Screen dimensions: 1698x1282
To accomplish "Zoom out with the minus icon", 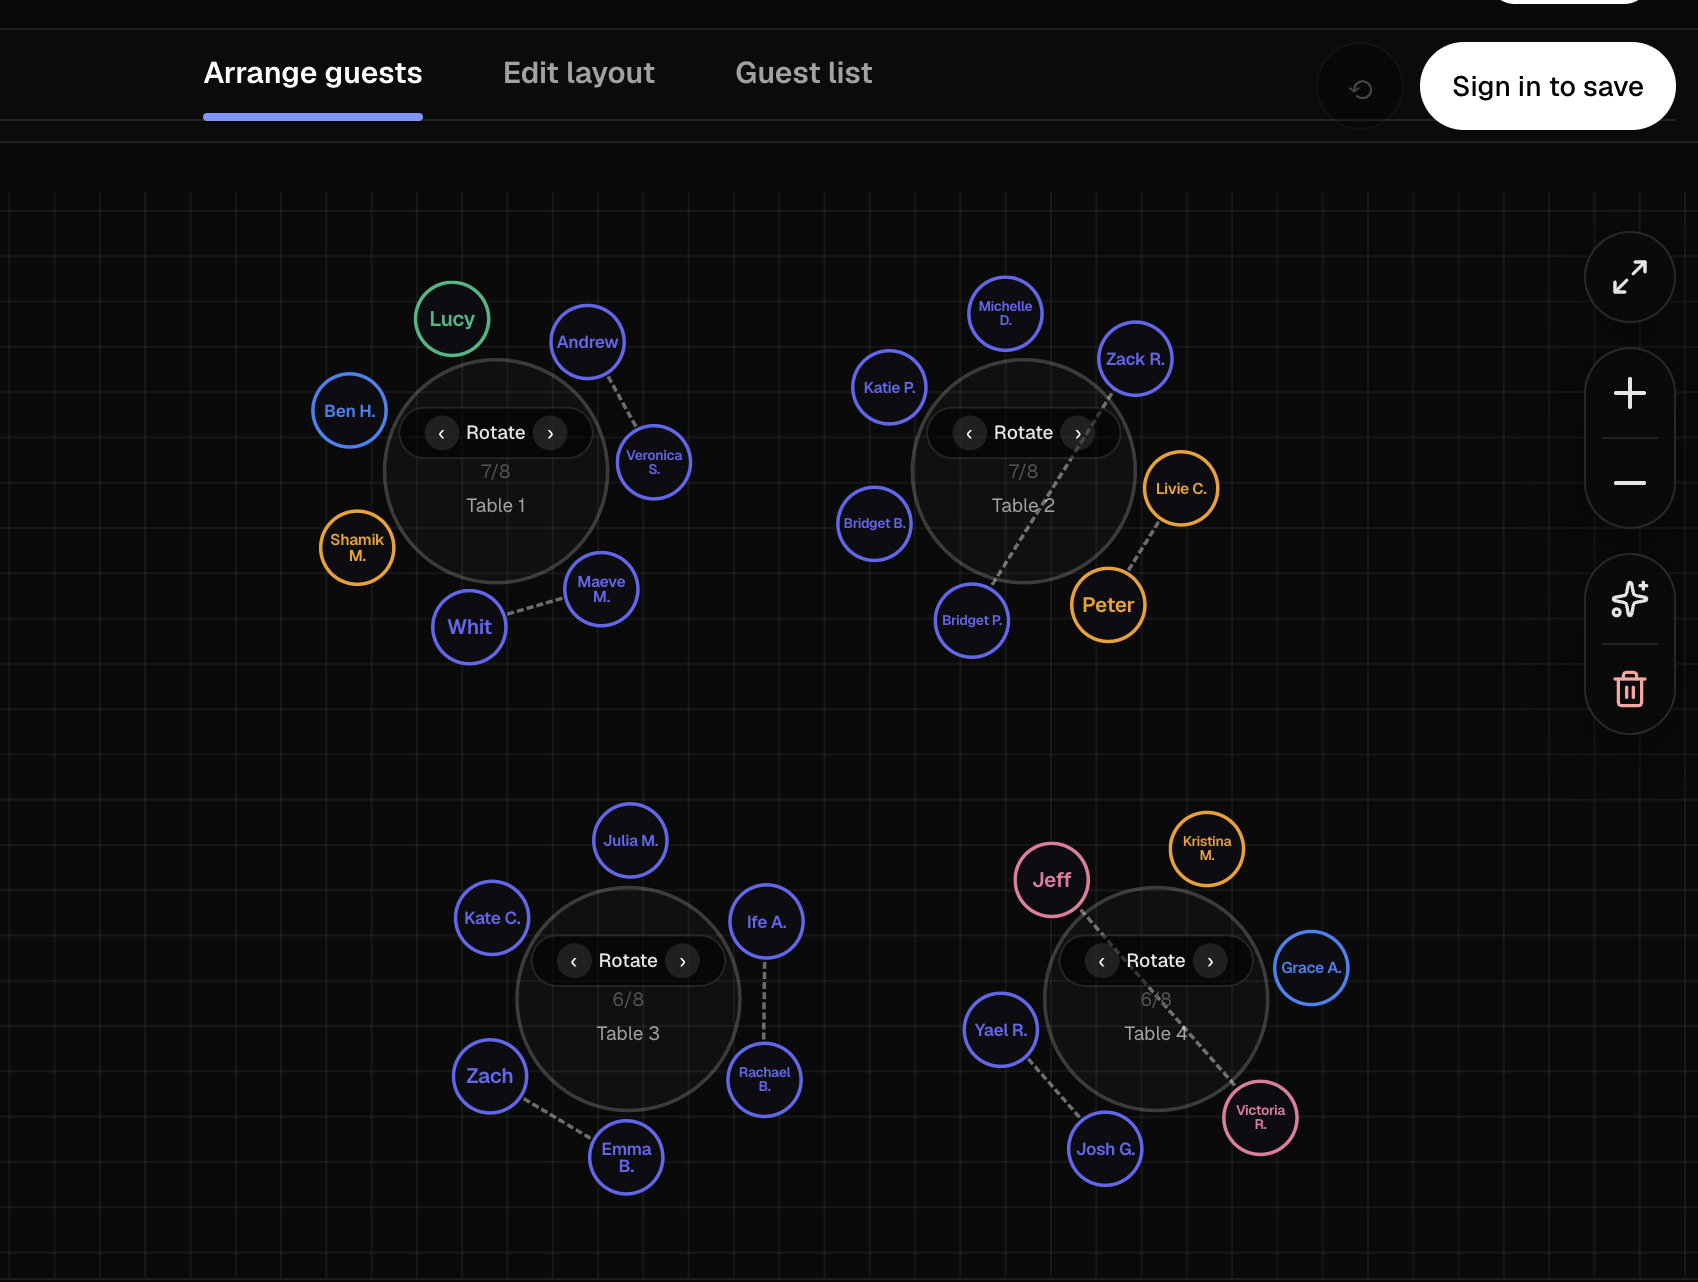I will (1630, 483).
